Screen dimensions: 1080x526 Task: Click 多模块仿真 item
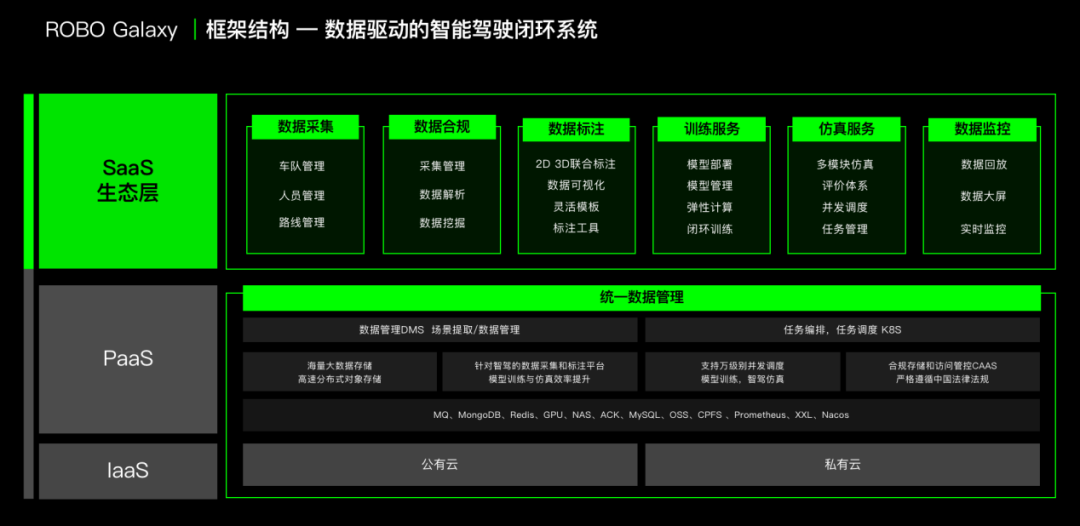point(845,165)
